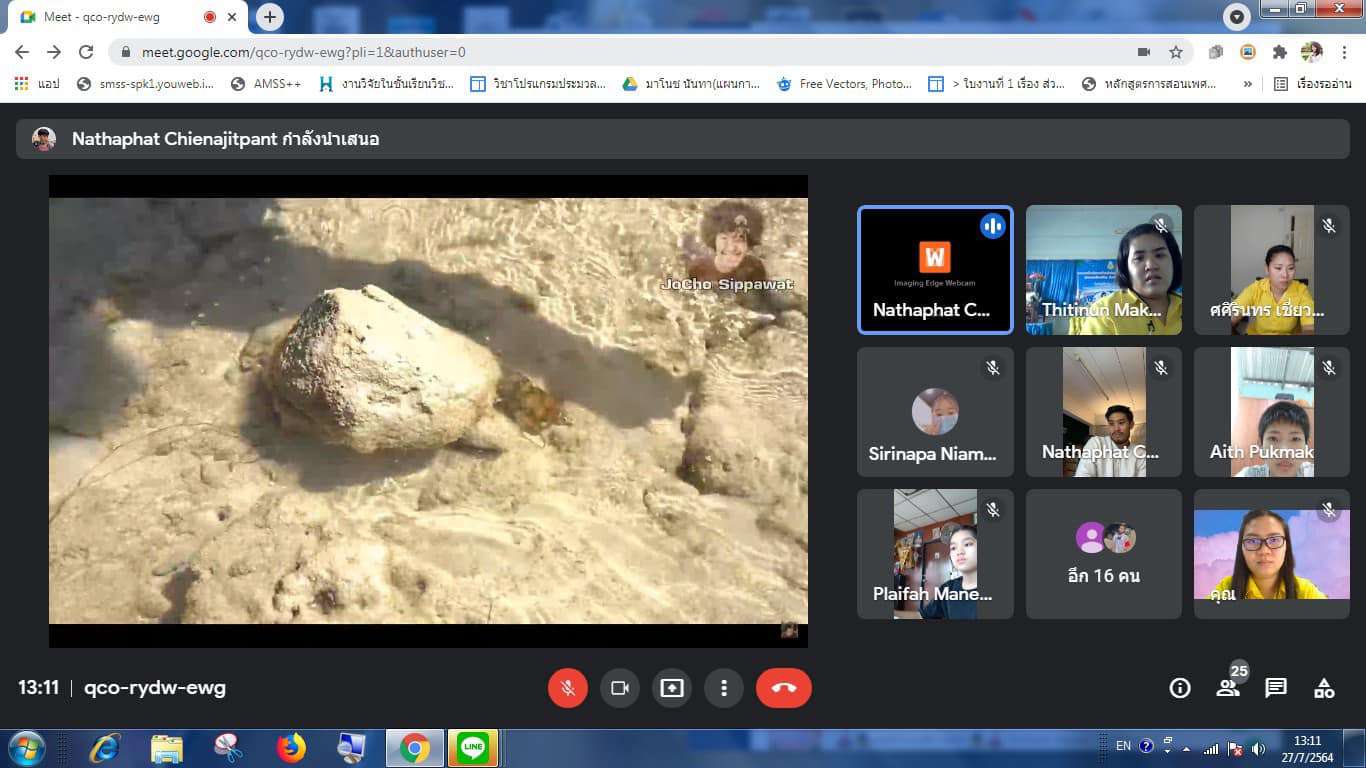Click the meet.google.com address bar
Image resolution: width=1366 pixels, height=768 pixels.
(600, 52)
